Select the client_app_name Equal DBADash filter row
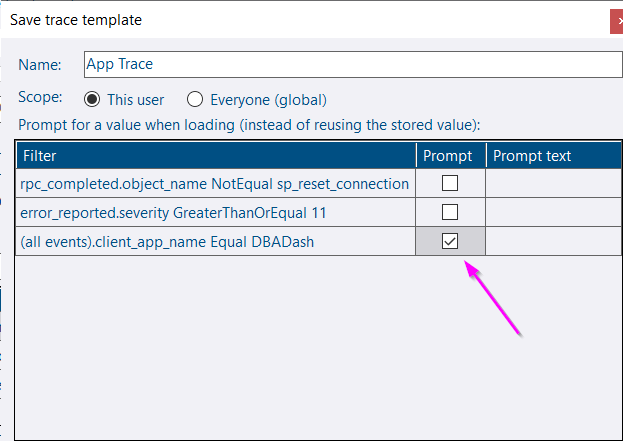The height and width of the screenshot is (441, 623). [x=216, y=242]
